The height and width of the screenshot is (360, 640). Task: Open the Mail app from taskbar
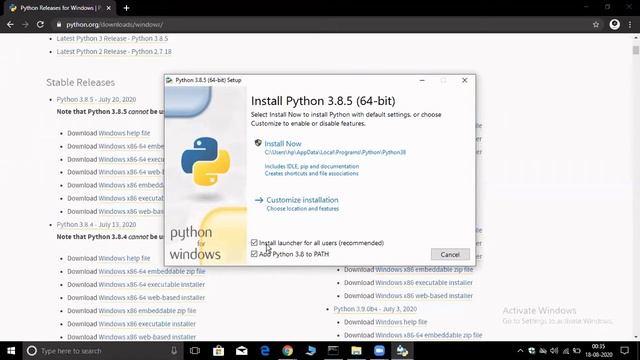pyautogui.click(x=242, y=351)
